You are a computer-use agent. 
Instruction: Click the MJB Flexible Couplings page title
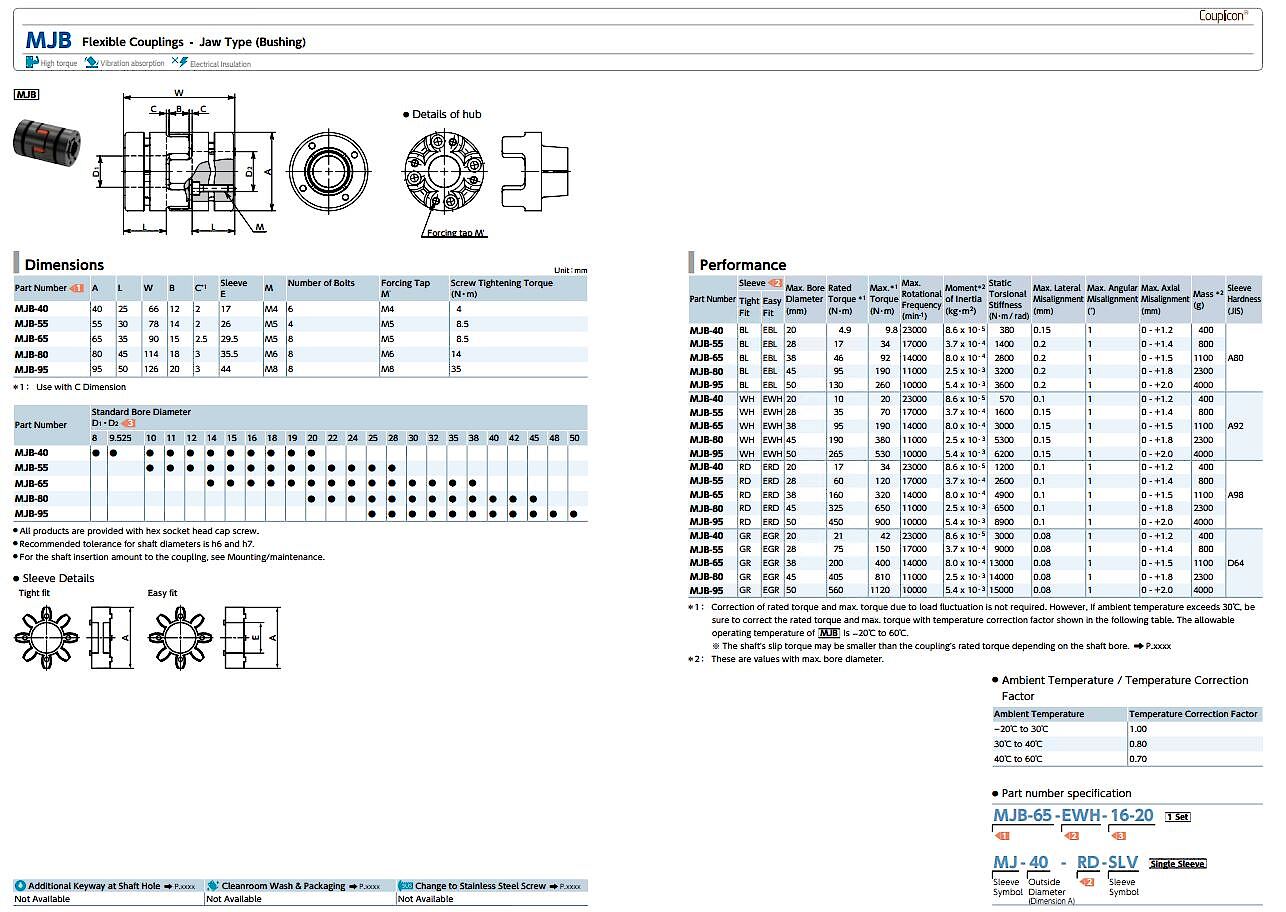(x=165, y=41)
